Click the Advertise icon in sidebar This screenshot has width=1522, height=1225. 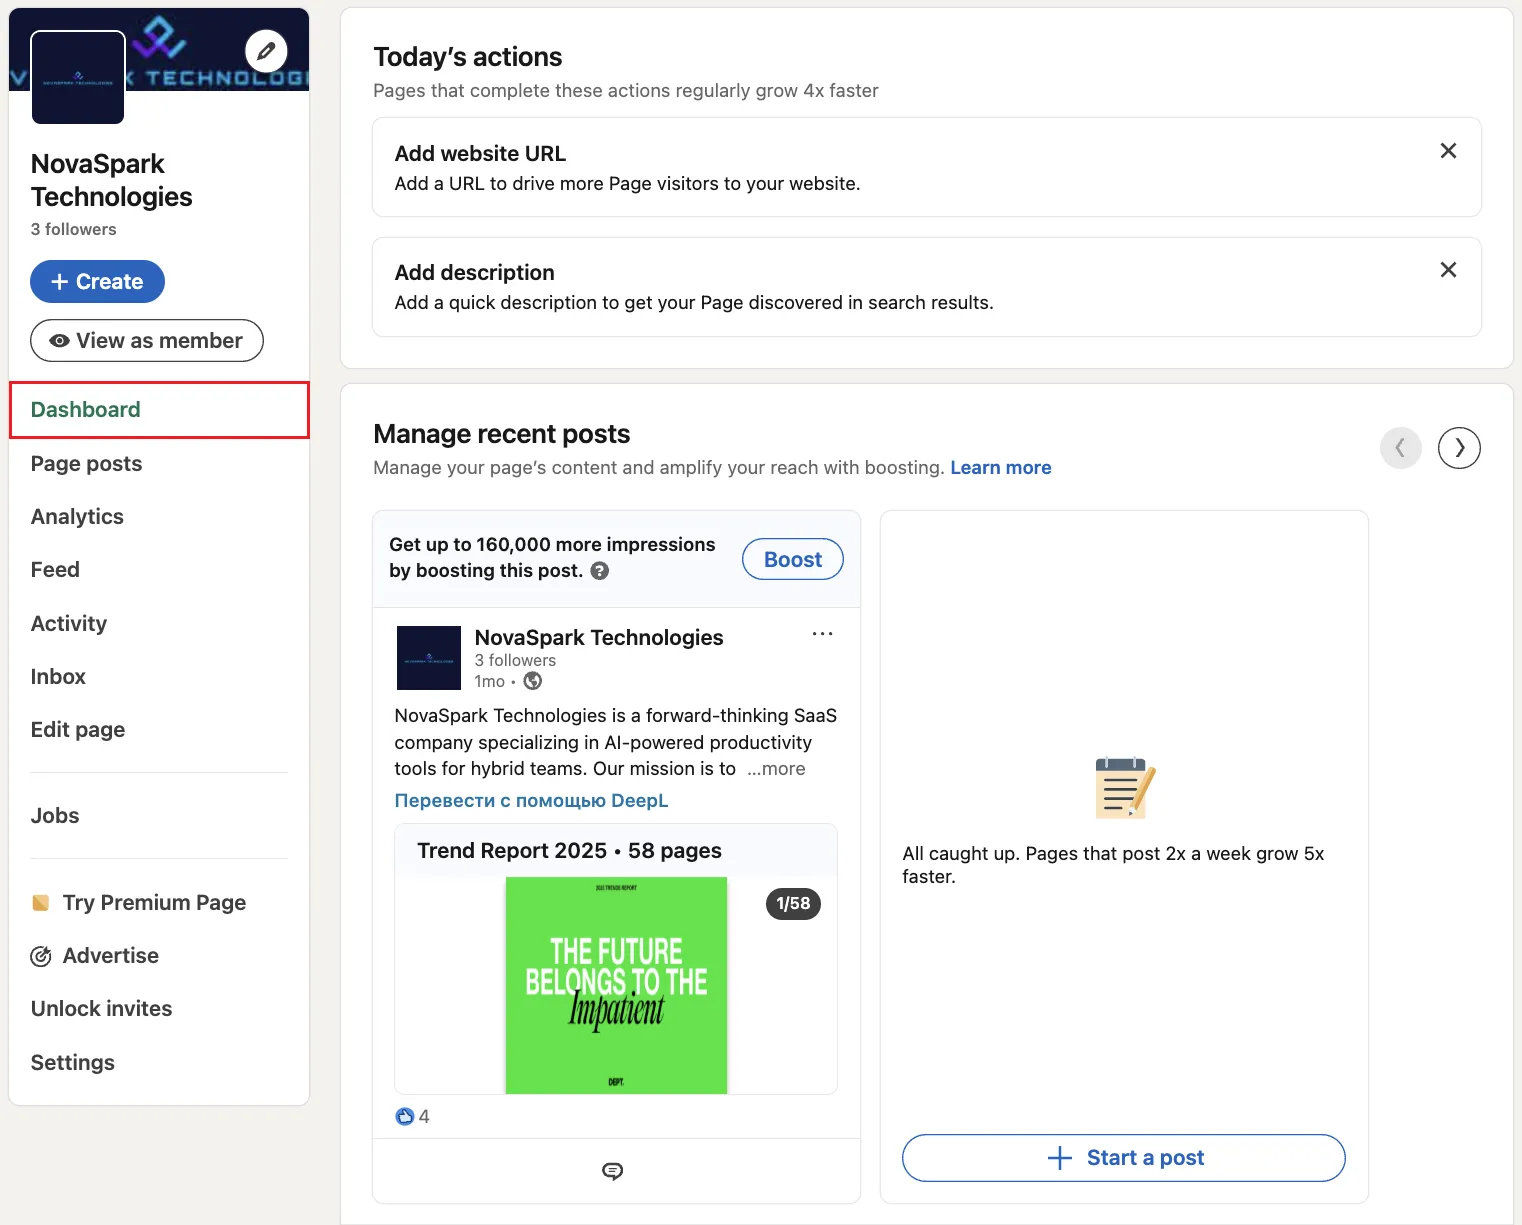click(x=40, y=956)
